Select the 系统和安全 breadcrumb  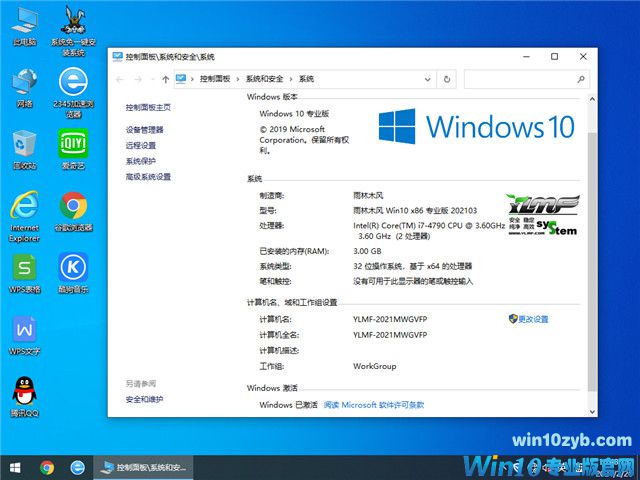coord(264,79)
